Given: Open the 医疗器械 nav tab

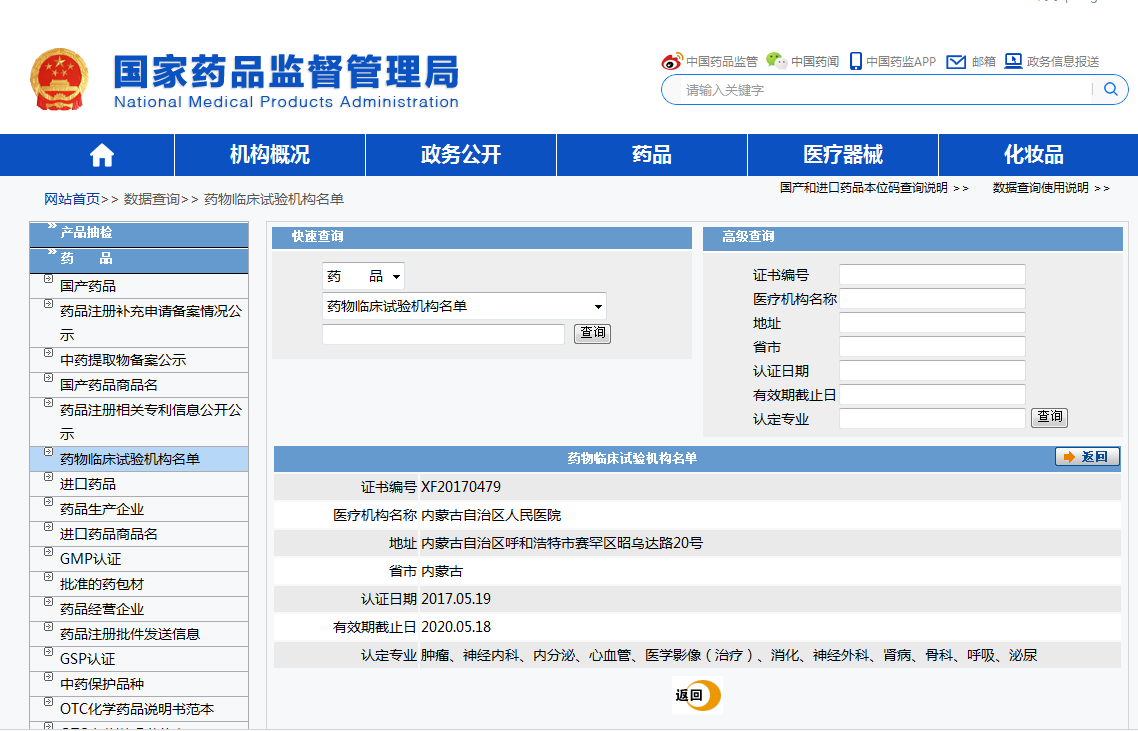Looking at the screenshot, I should coord(843,155).
